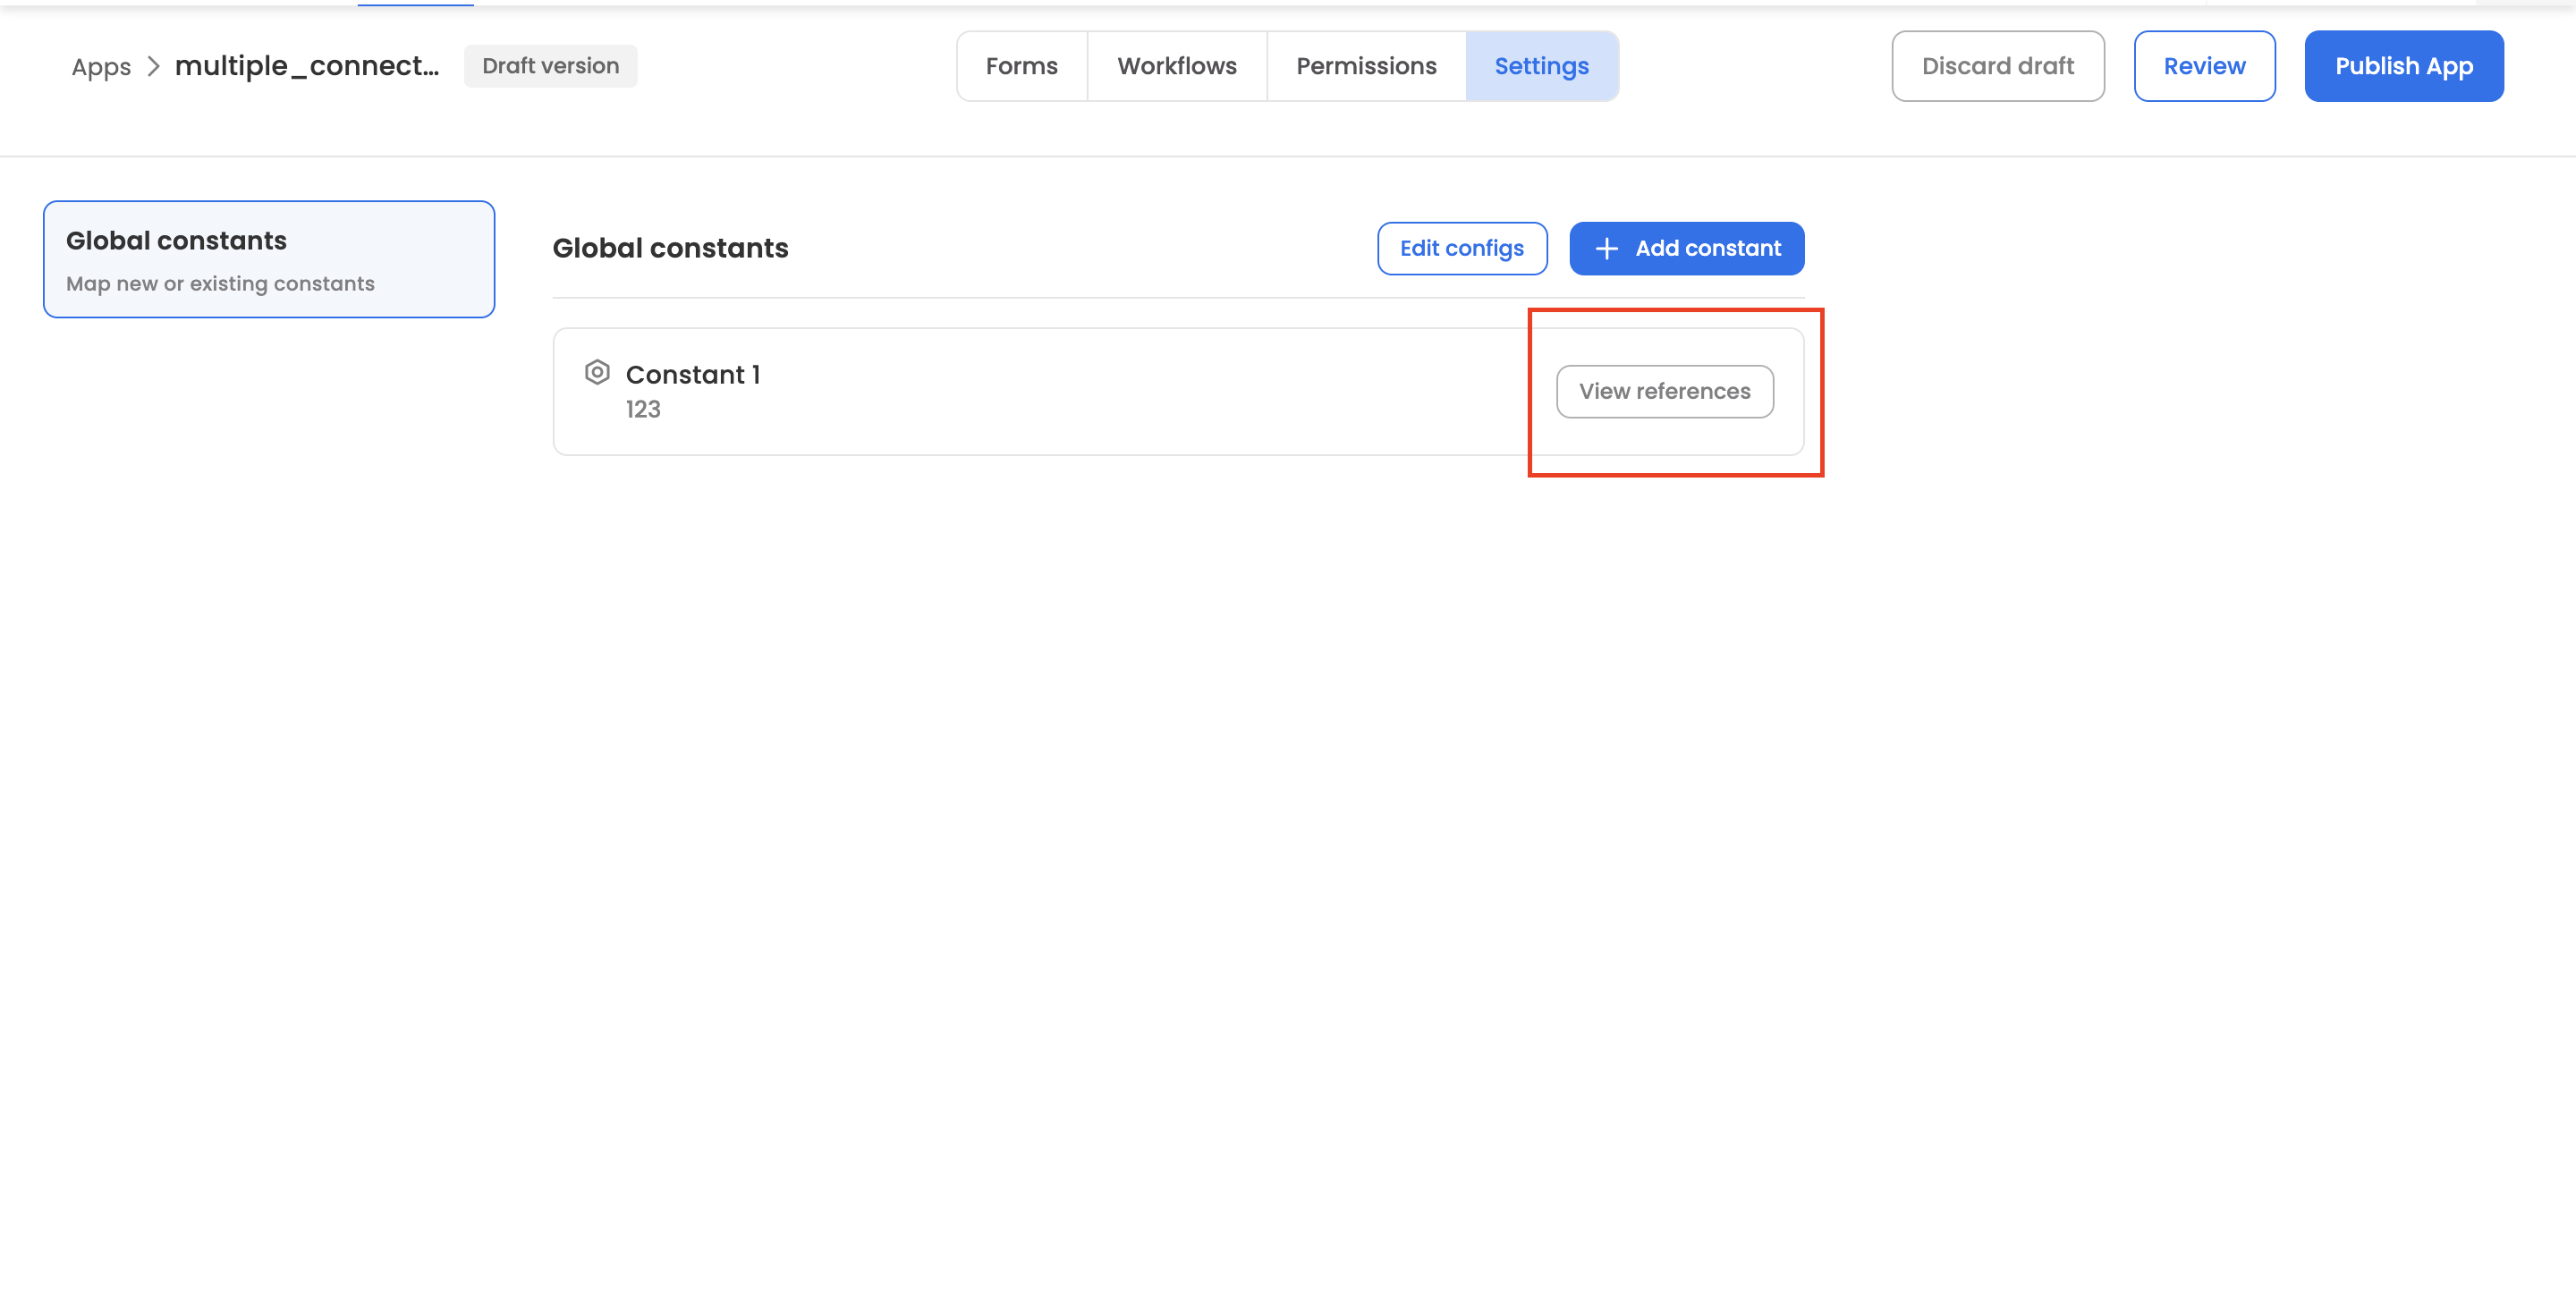Viewport: 2576px width, 1311px height.
Task: Open the Workflows tab
Action: (x=1176, y=66)
